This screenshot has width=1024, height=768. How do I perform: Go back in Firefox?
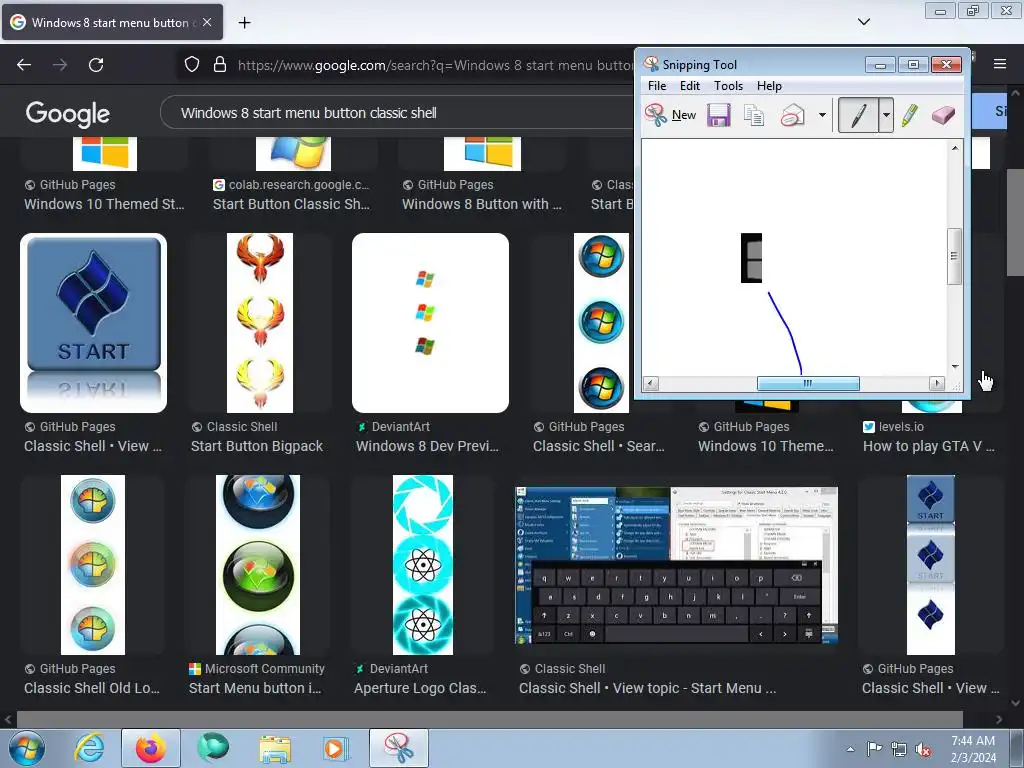point(24,65)
